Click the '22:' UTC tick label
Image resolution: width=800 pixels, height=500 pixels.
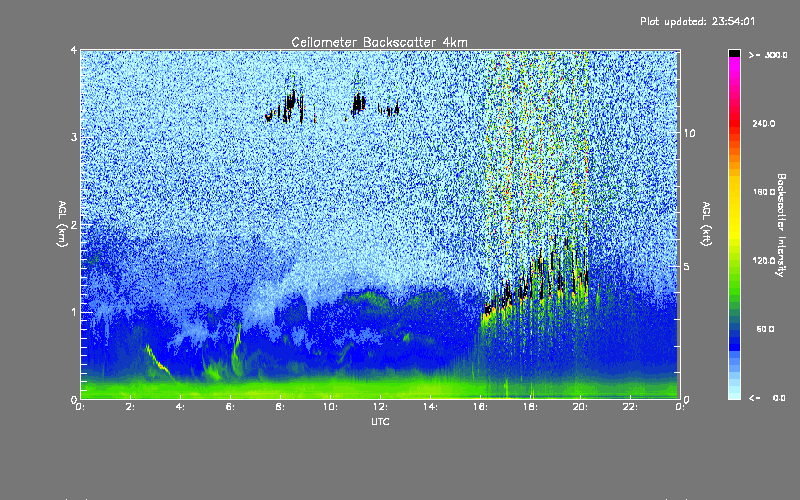click(630, 407)
